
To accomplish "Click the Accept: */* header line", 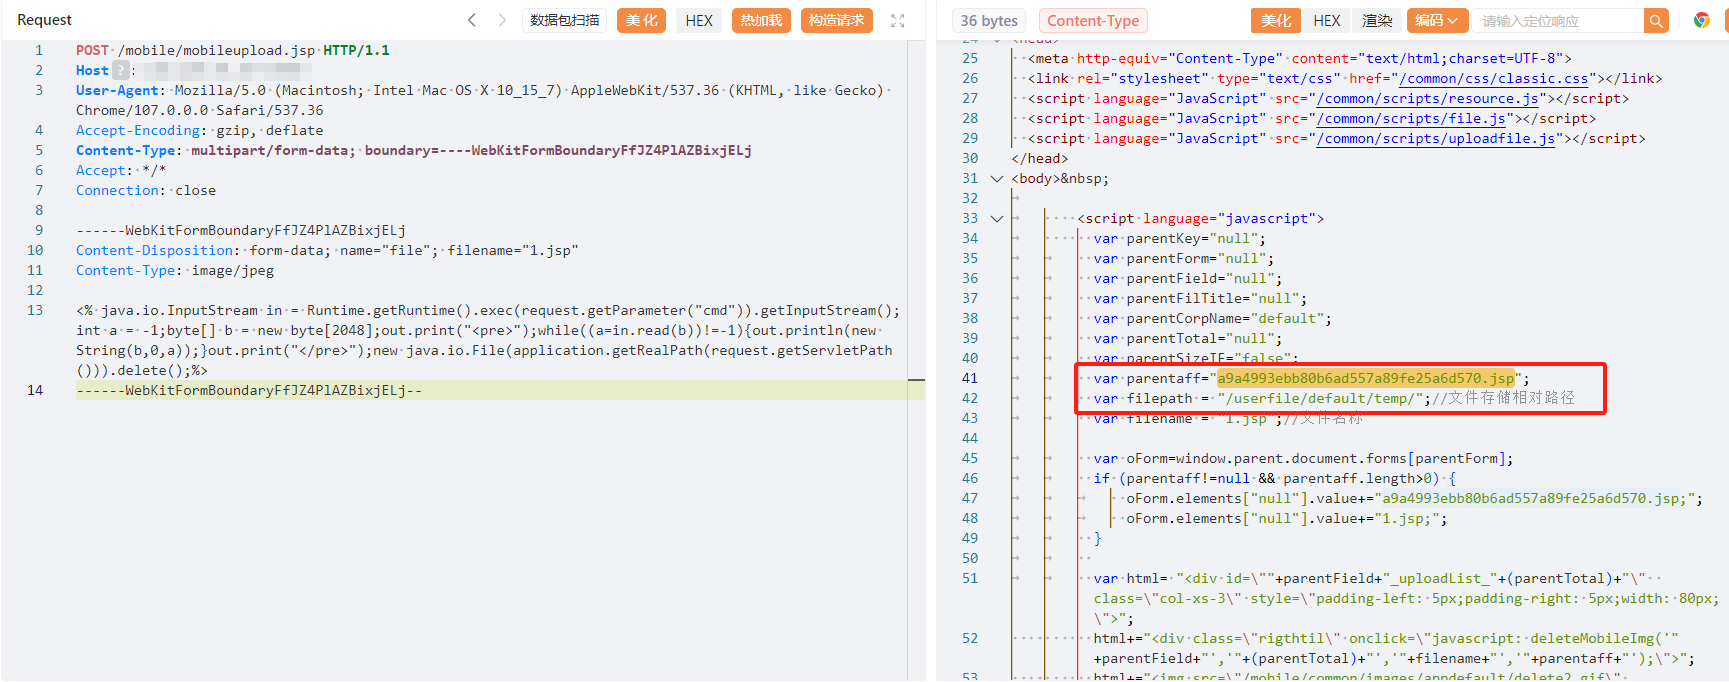I will [121, 170].
